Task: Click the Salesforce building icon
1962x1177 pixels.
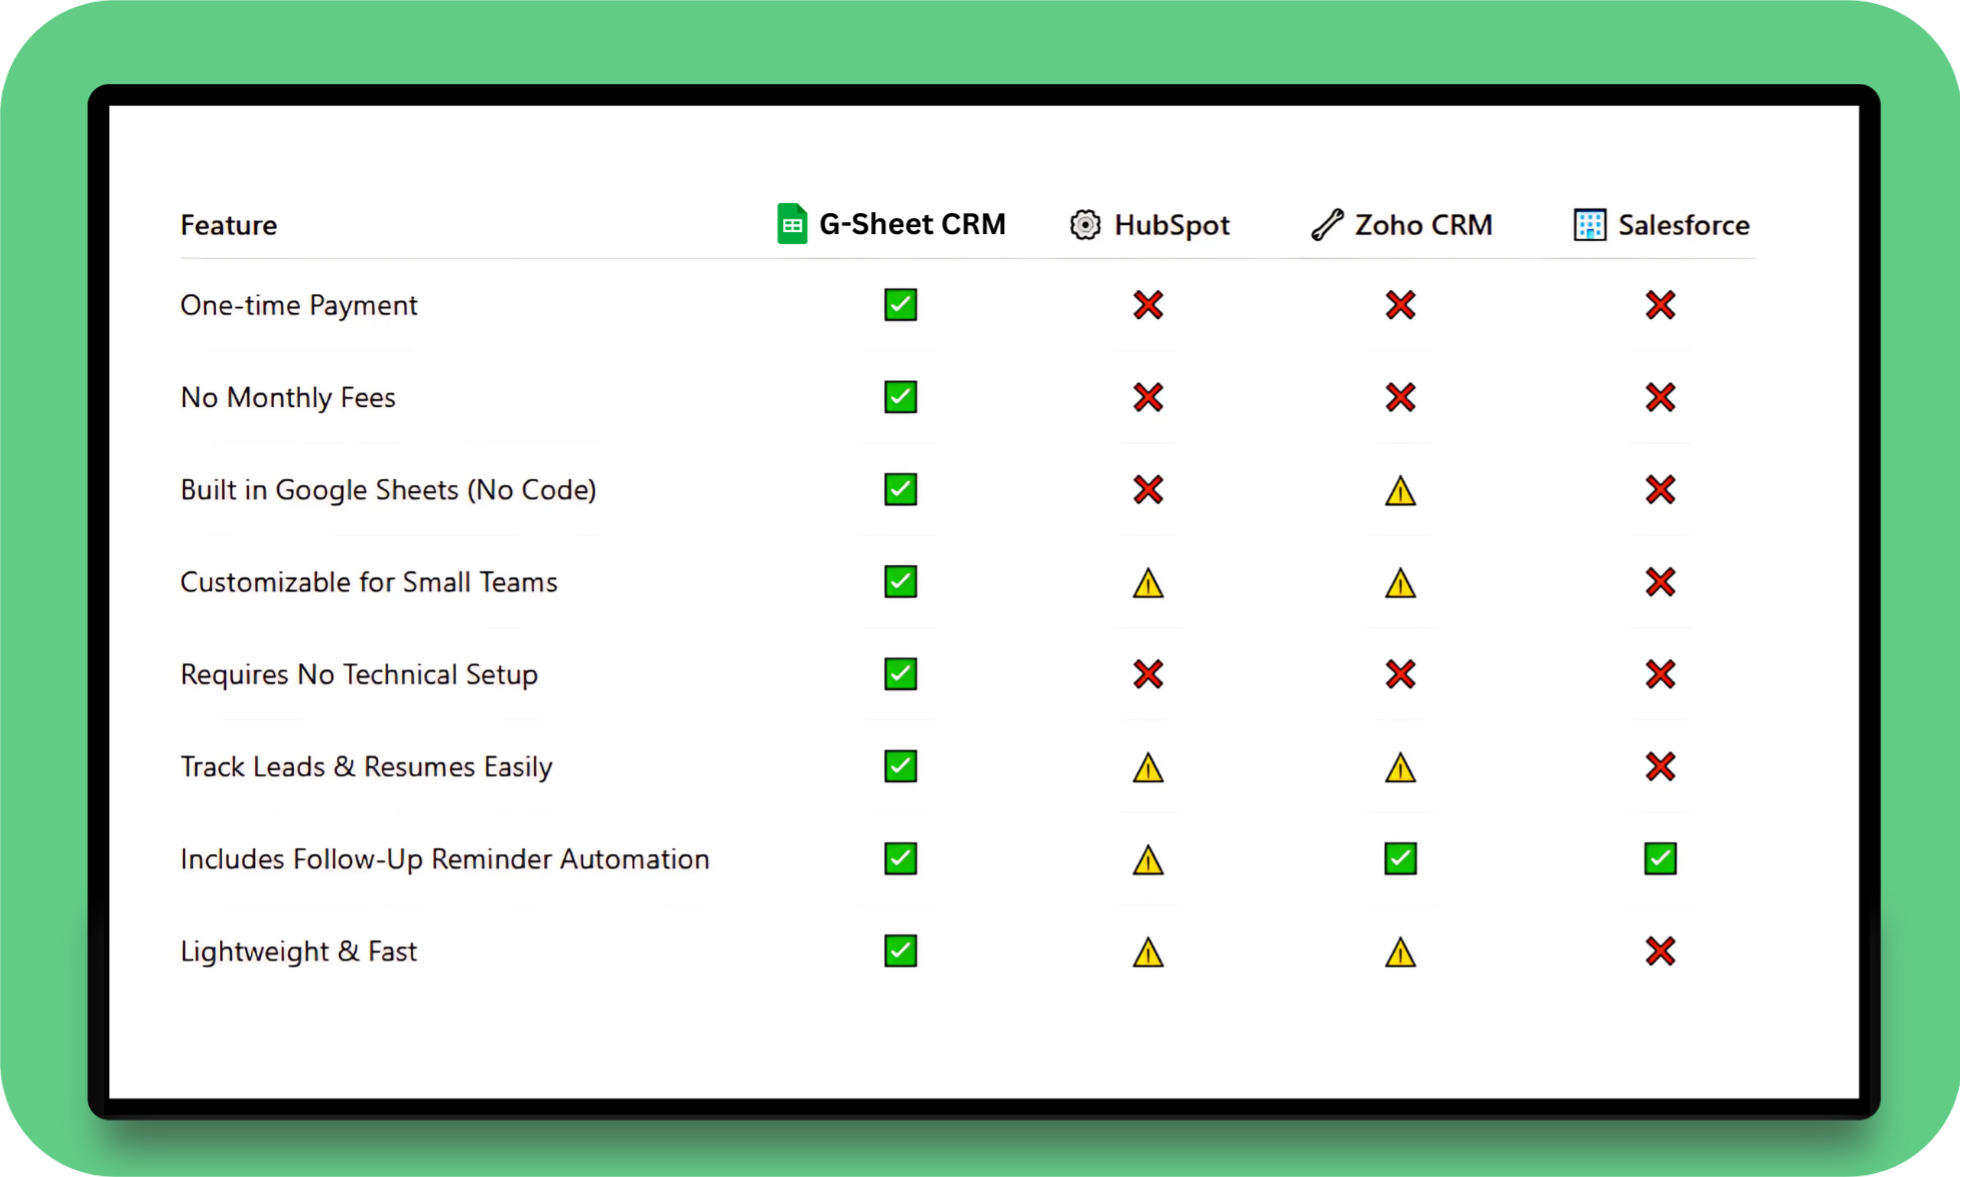Action: pos(1589,225)
